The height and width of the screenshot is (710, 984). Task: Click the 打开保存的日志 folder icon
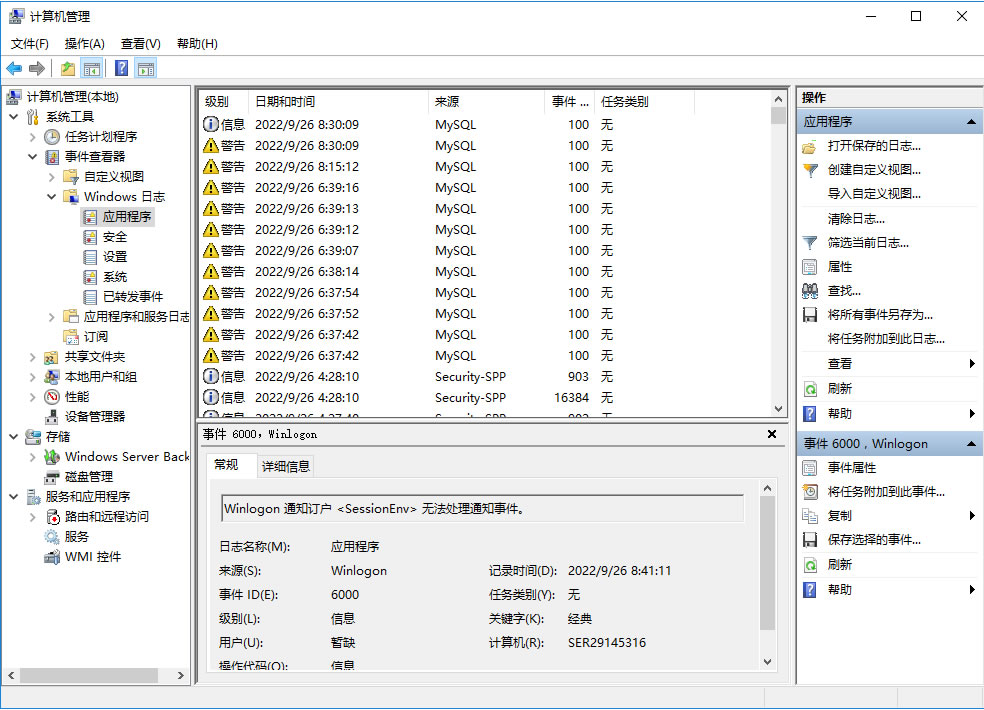(x=810, y=146)
